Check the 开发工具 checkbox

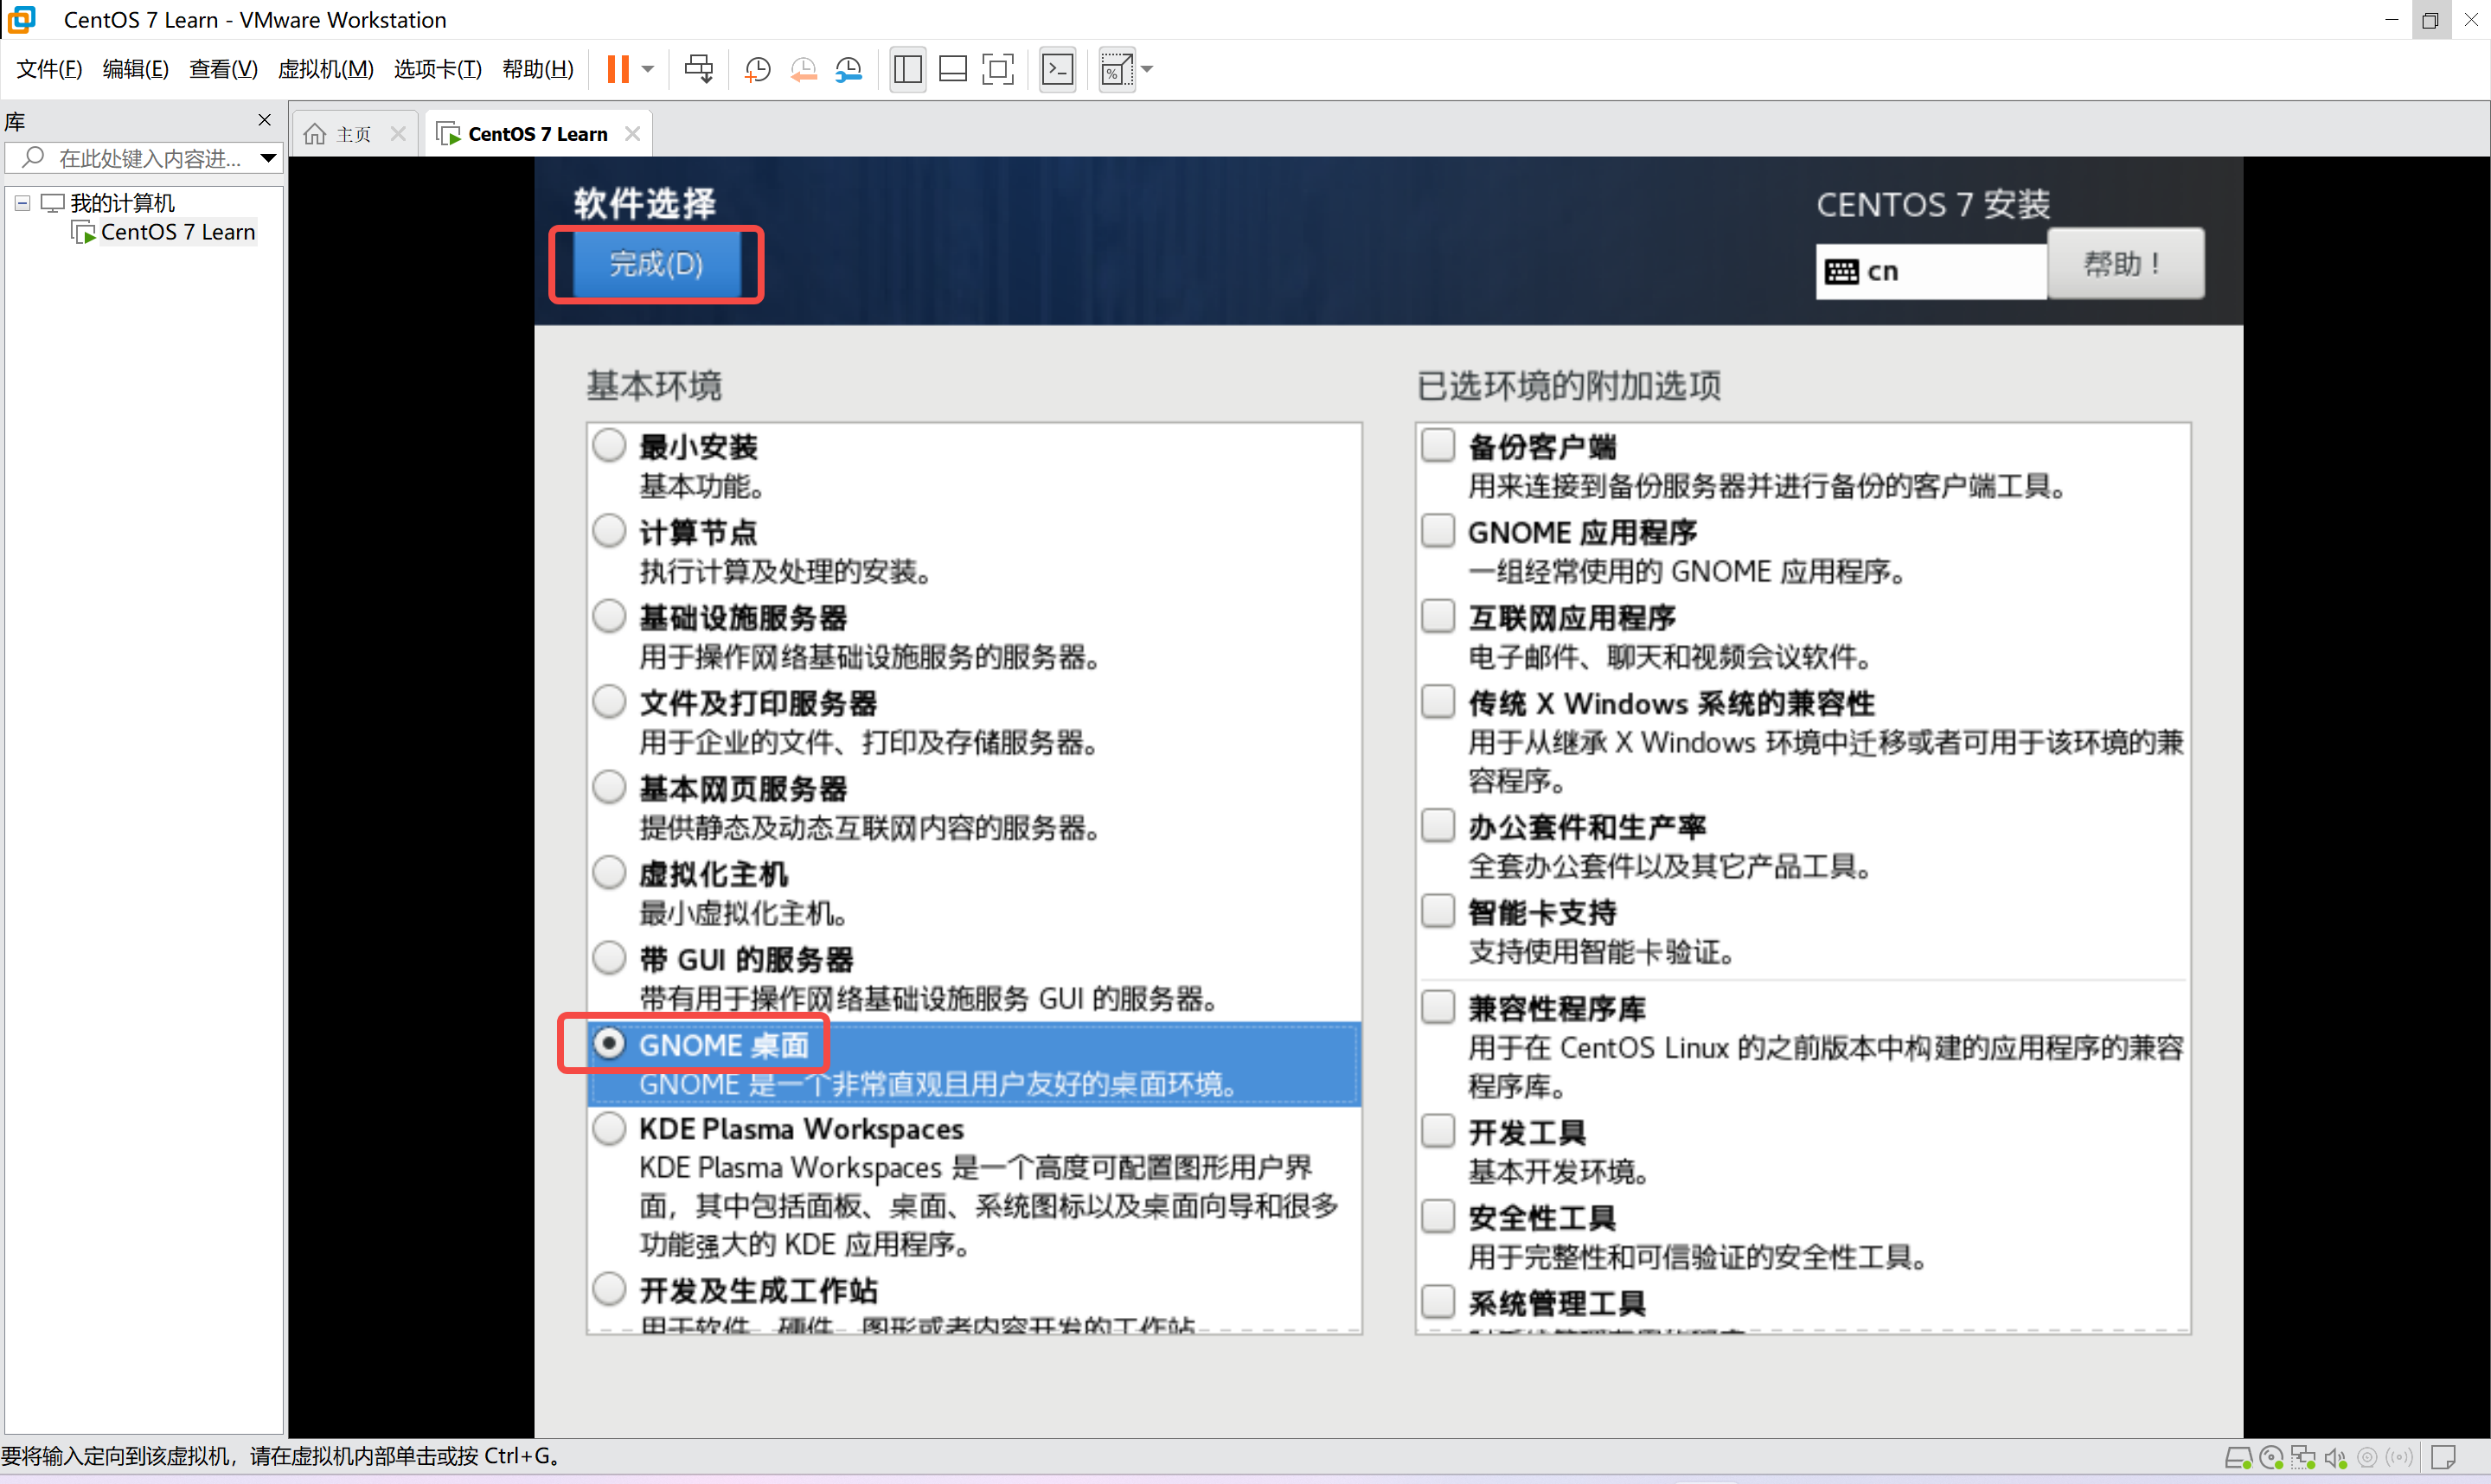1438,1131
